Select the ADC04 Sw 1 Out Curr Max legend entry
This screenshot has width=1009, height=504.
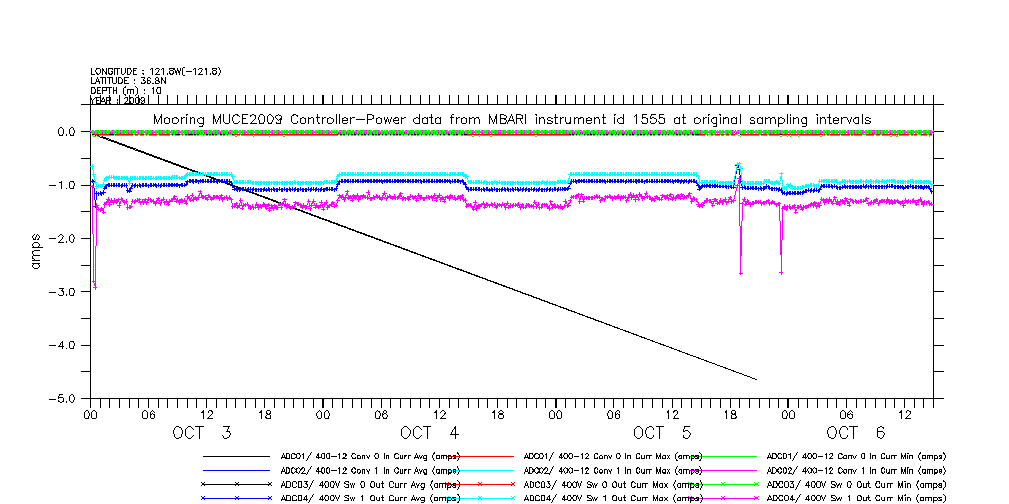point(613,497)
